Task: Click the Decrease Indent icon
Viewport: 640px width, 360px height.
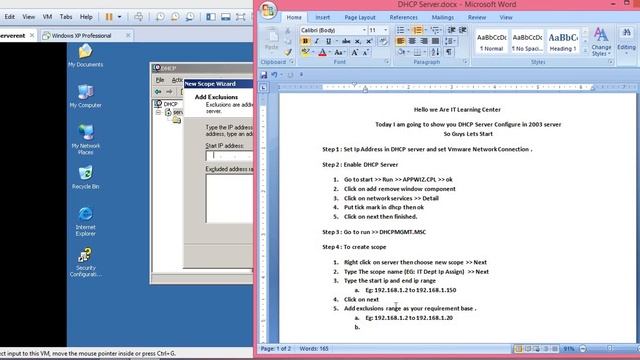Action: (x=451, y=30)
